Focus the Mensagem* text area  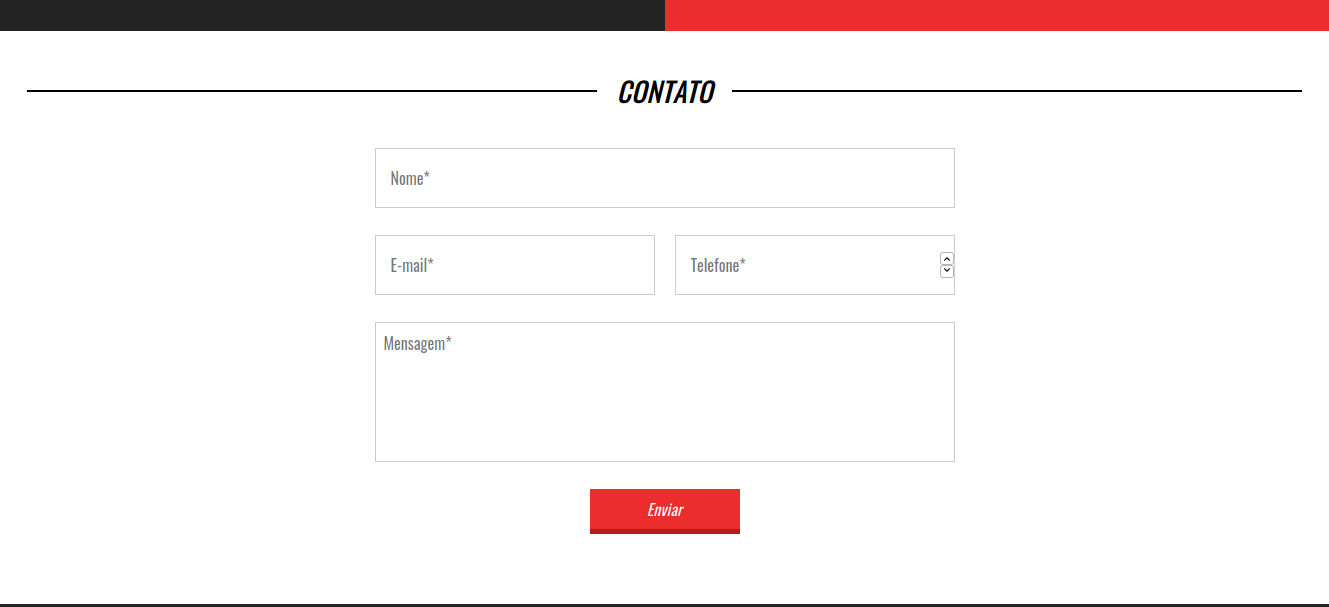coord(665,392)
